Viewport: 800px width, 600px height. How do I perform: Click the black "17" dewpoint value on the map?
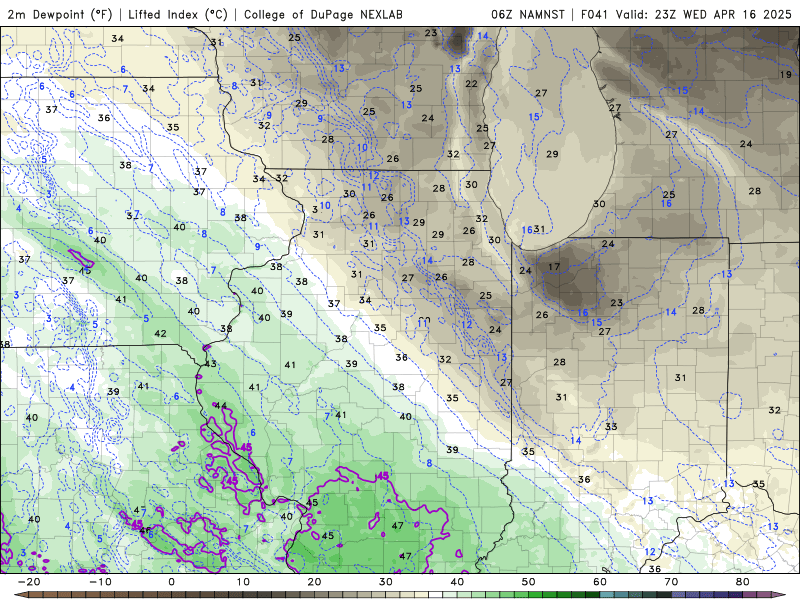click(554, 266)
